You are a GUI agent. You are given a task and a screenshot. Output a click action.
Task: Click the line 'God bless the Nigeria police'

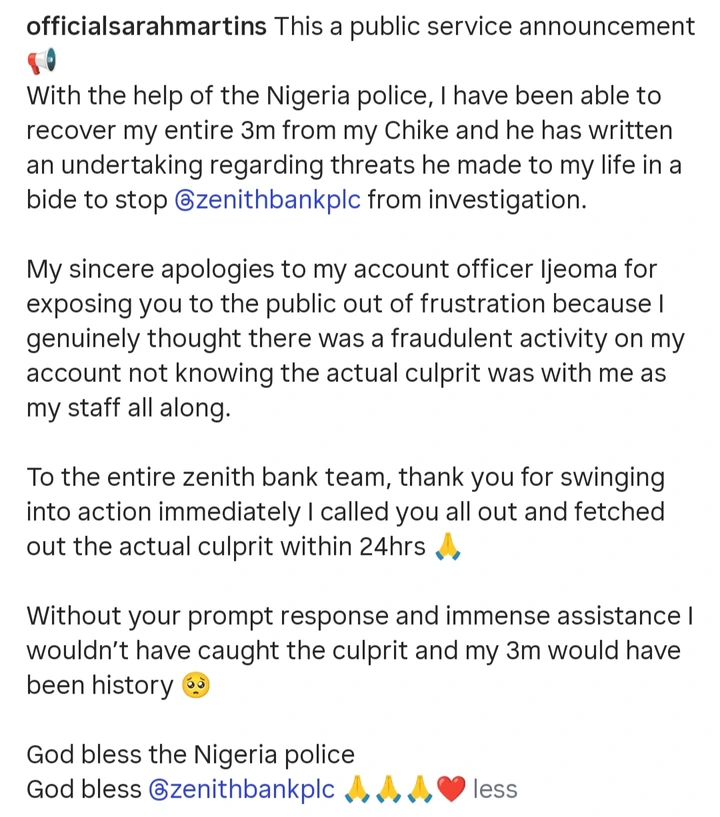coord(190,754)
